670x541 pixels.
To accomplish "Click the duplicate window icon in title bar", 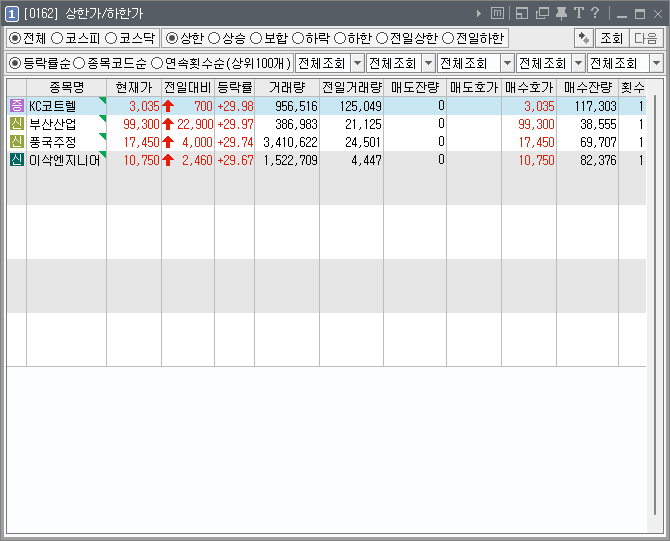I will pos(542,13).
